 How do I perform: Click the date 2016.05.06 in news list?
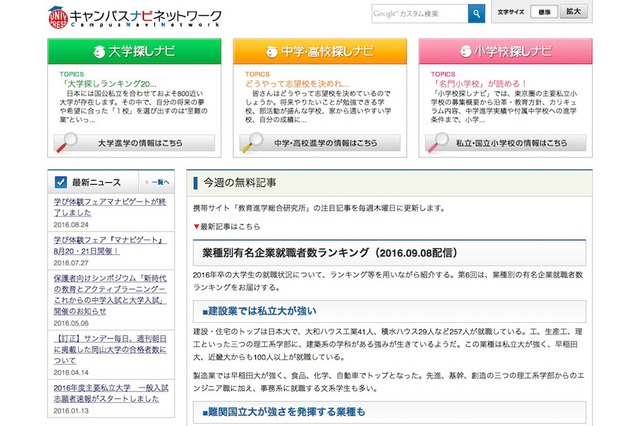[71, 324]
